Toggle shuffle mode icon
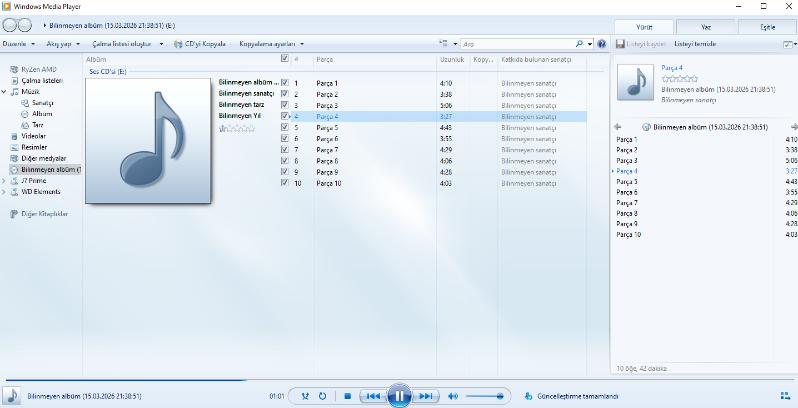This screenshot has height=408, width=798. pyautogui.click(x=305, y=396)
